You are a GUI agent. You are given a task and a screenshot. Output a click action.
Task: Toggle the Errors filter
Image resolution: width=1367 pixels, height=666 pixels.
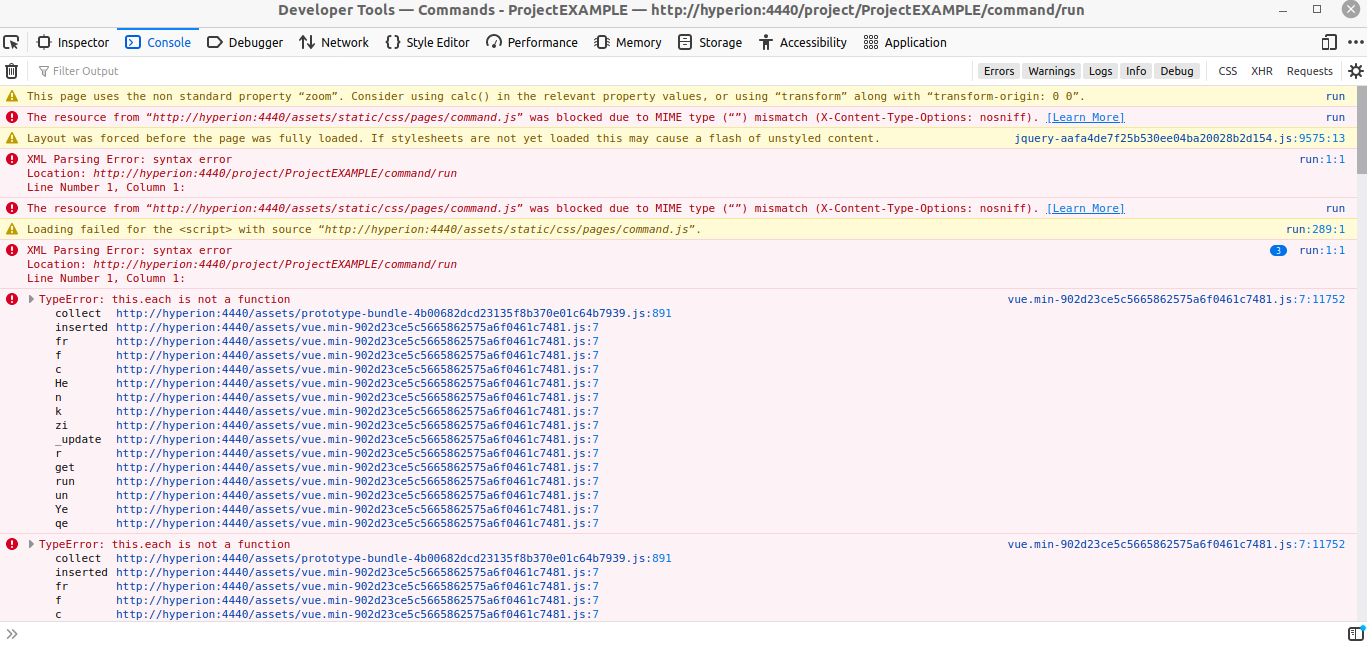coord(999,71)
